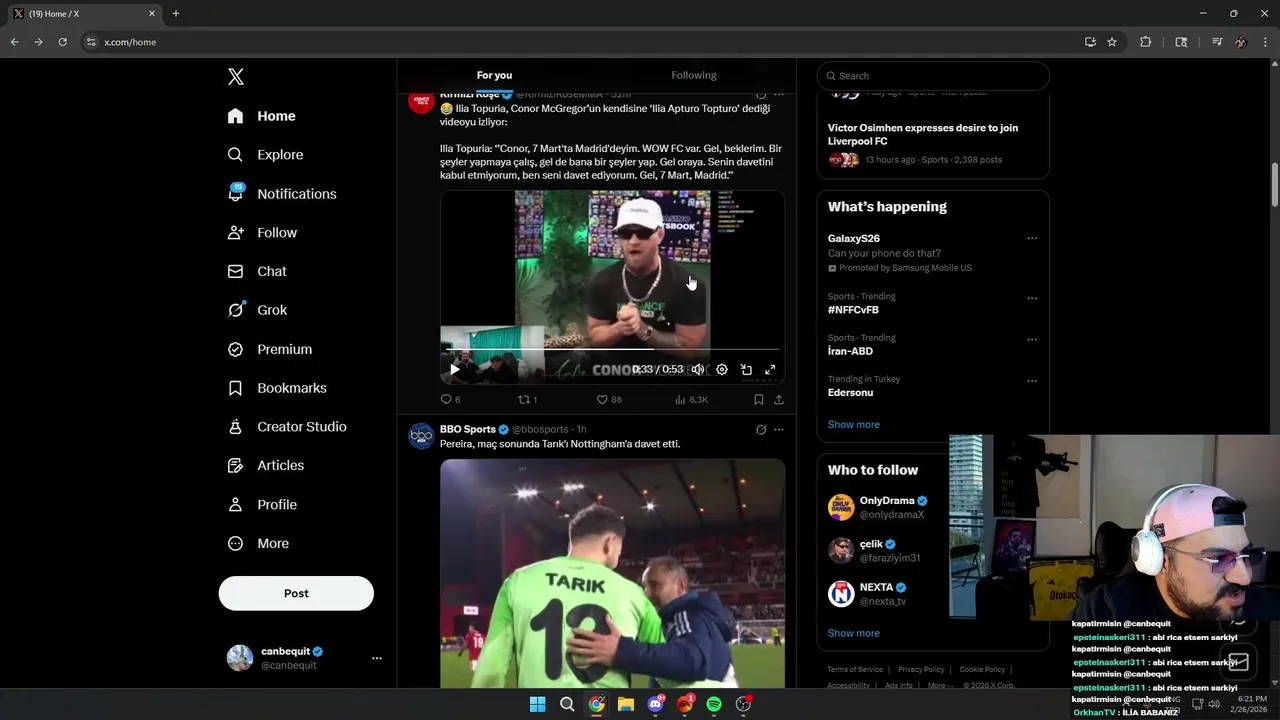Bookmark this page with star icon

[1112, 42]
